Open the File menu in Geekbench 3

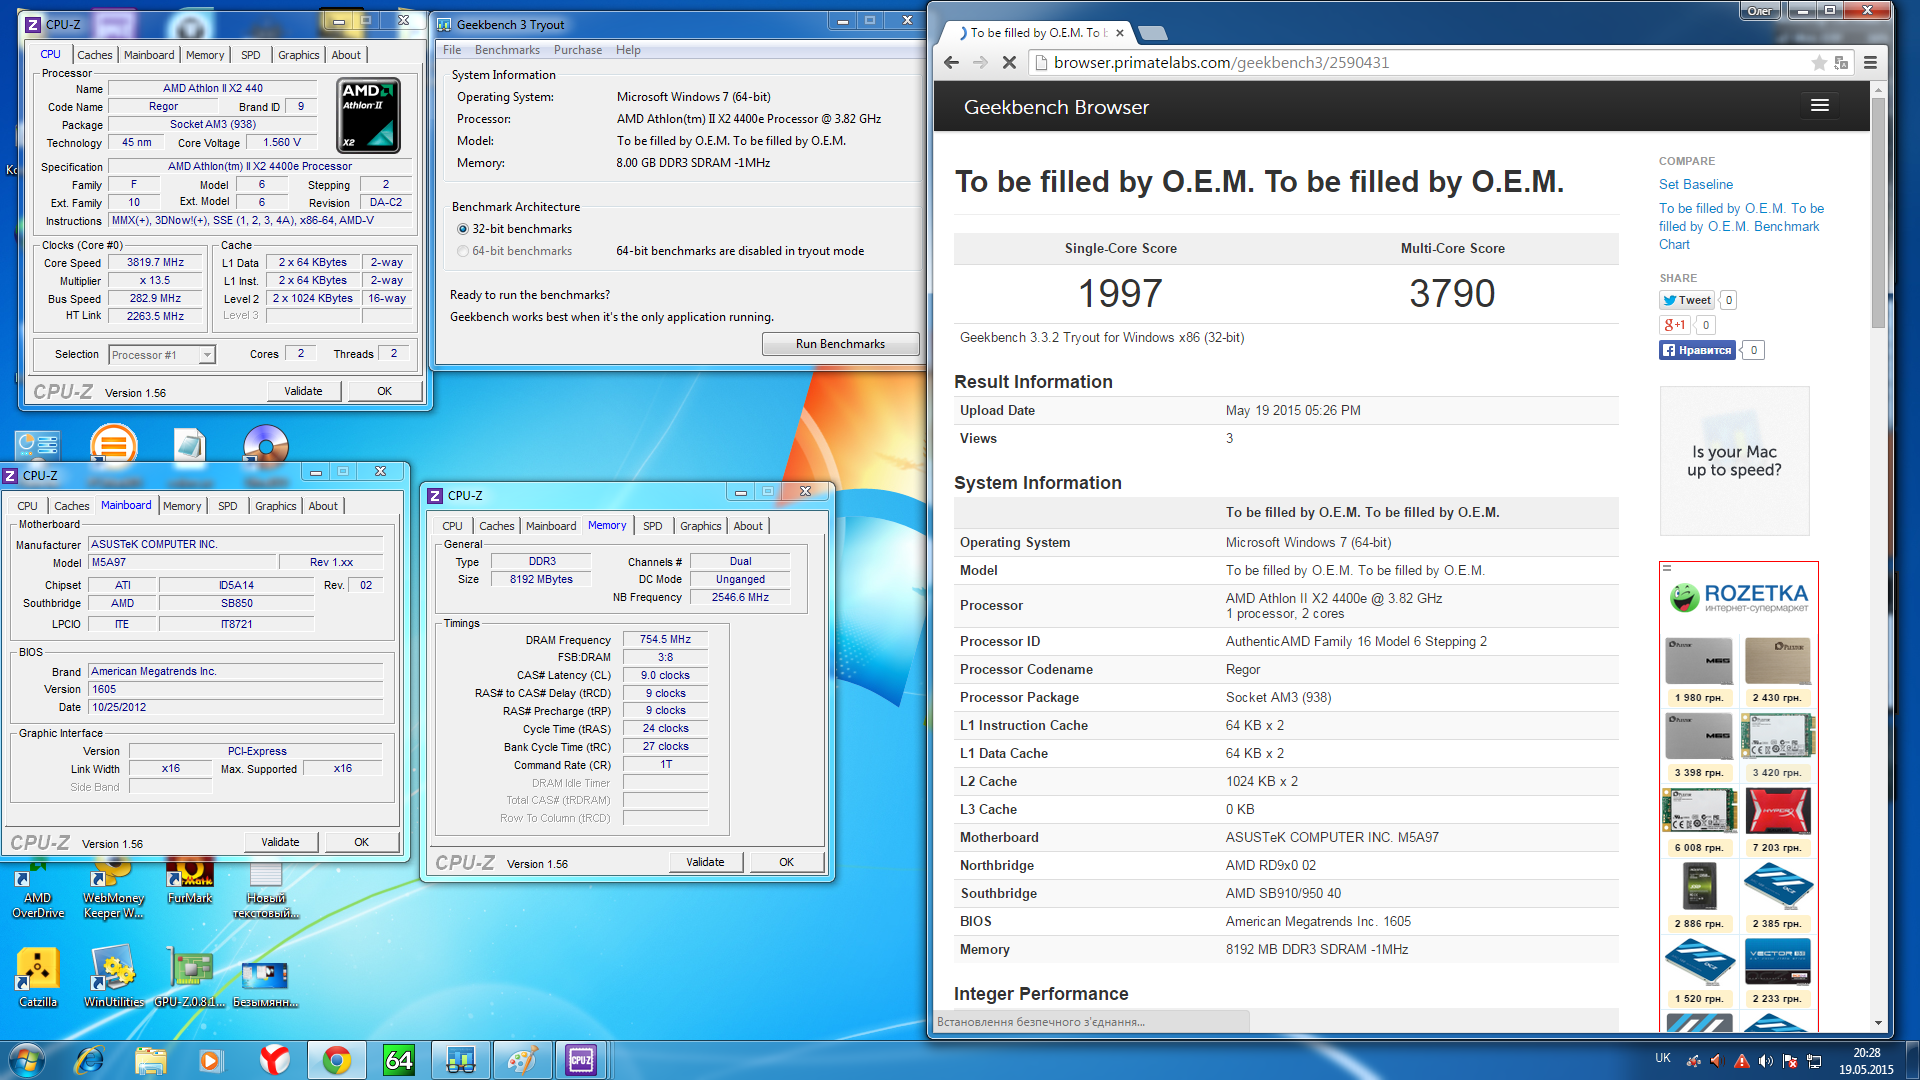coord(452,50)
